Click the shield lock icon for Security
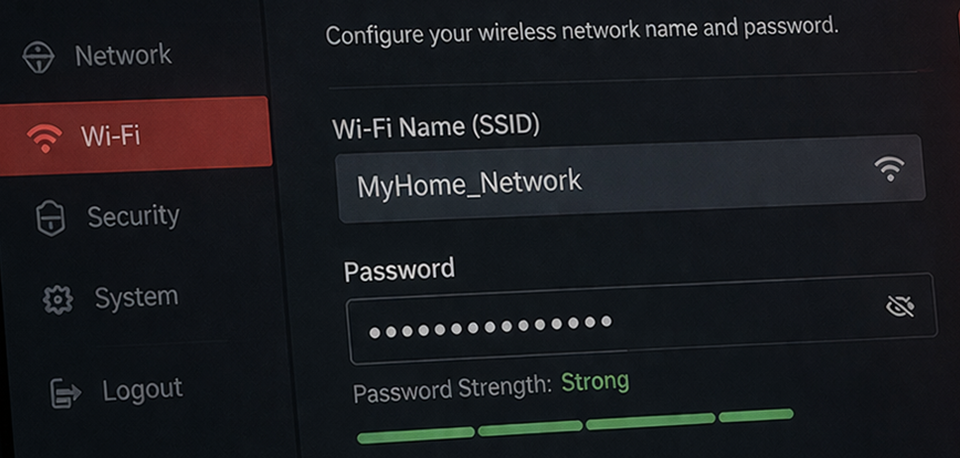The width and height of the screenshot is (960, 458). click(x=50, y=218)
